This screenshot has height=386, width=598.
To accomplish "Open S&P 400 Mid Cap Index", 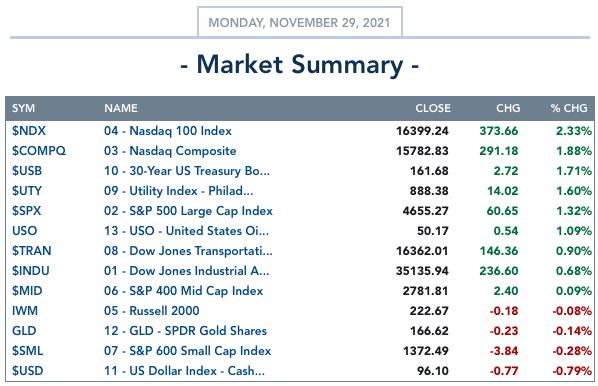I will pyautogui.click(x=183, y=291).
